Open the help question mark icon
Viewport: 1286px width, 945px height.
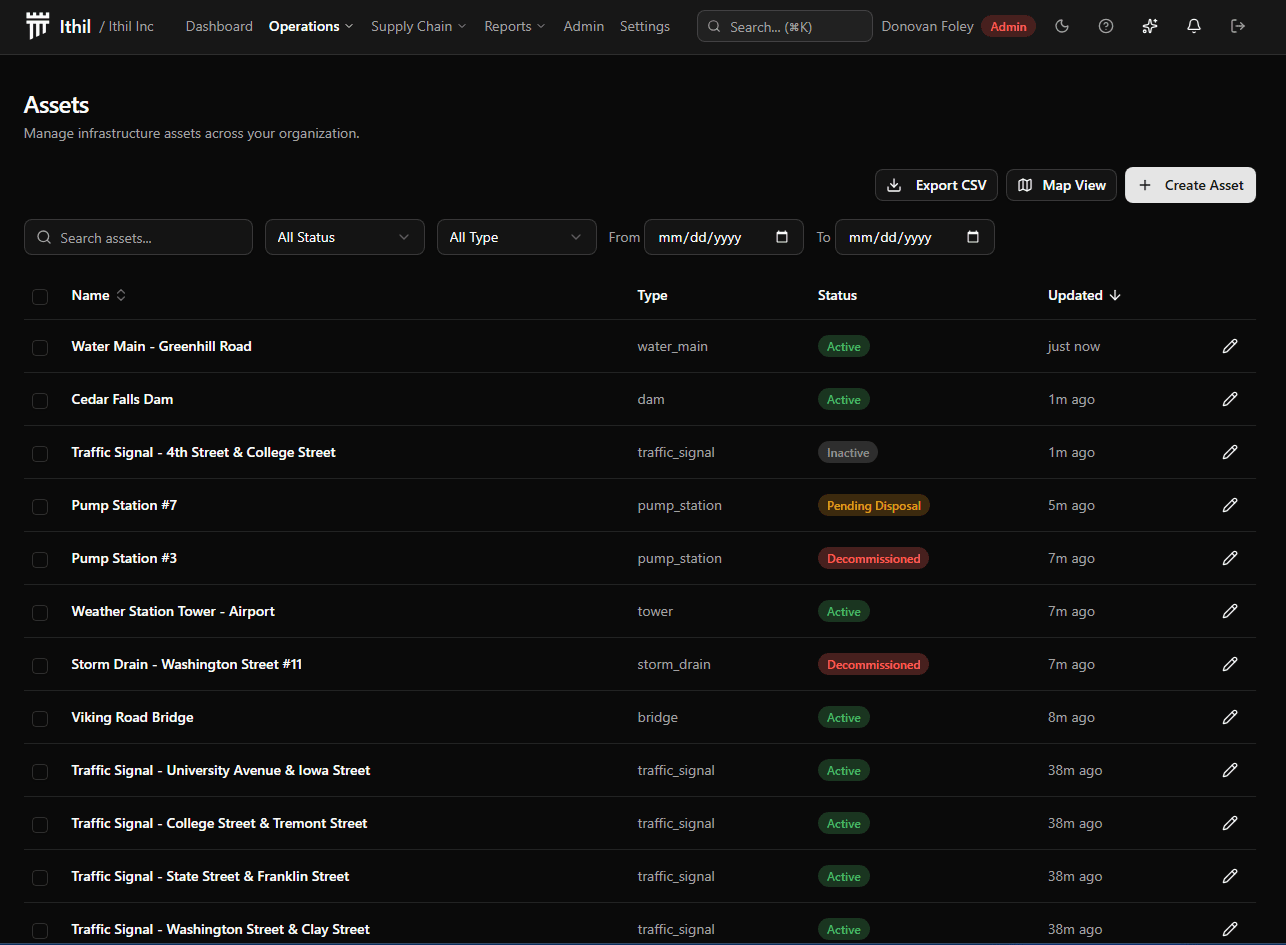(1106, 26)
